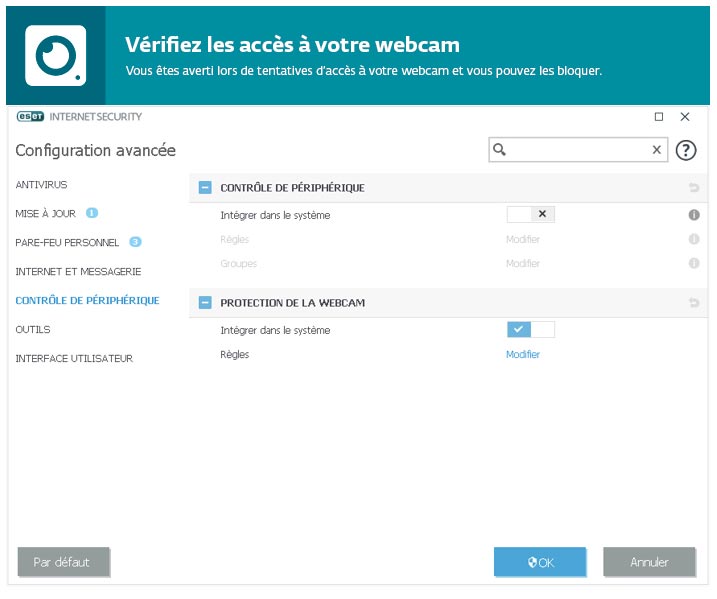Click the webcam icon in the banner
This screenshot has width=717, height=599.
[55, 55]
